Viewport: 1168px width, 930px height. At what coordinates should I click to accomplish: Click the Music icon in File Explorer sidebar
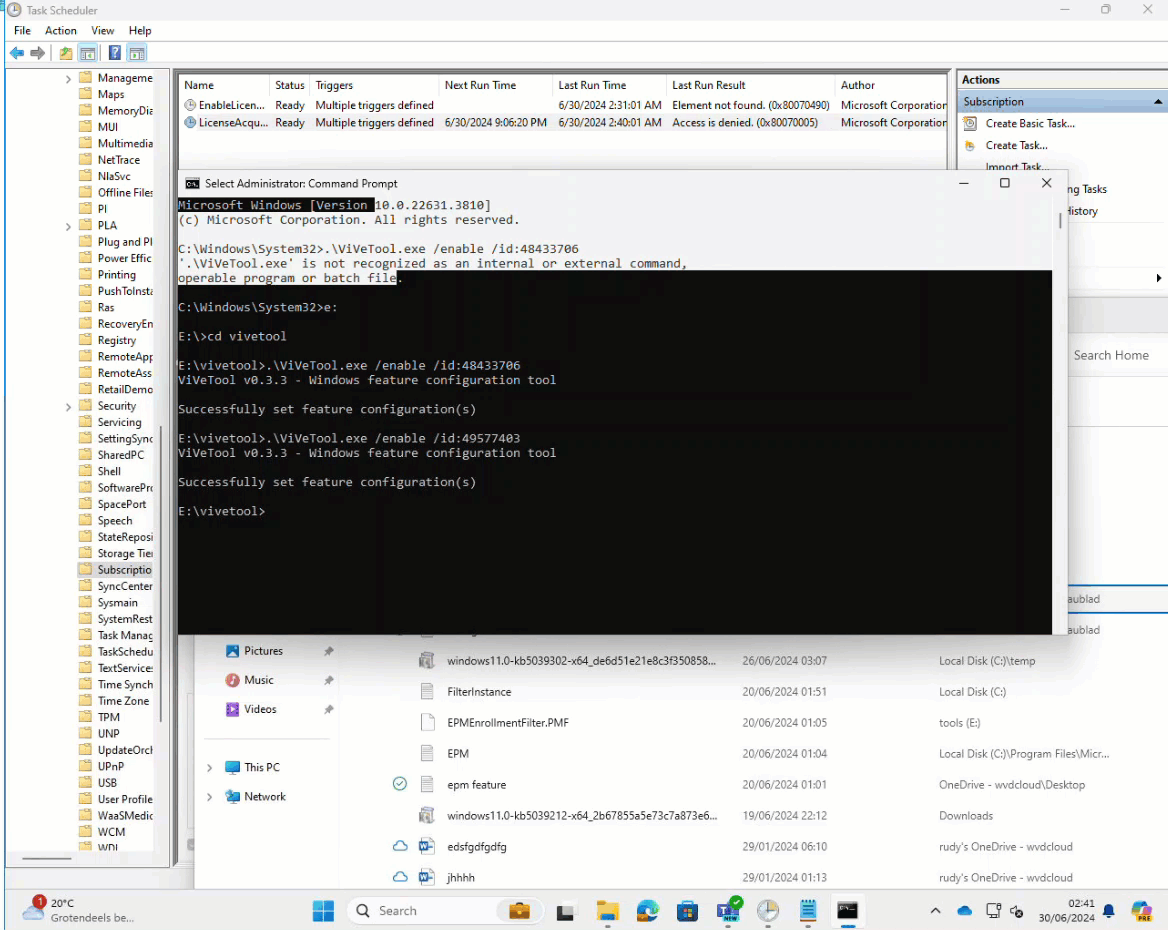pyautogui.click(x=232, y=680)
